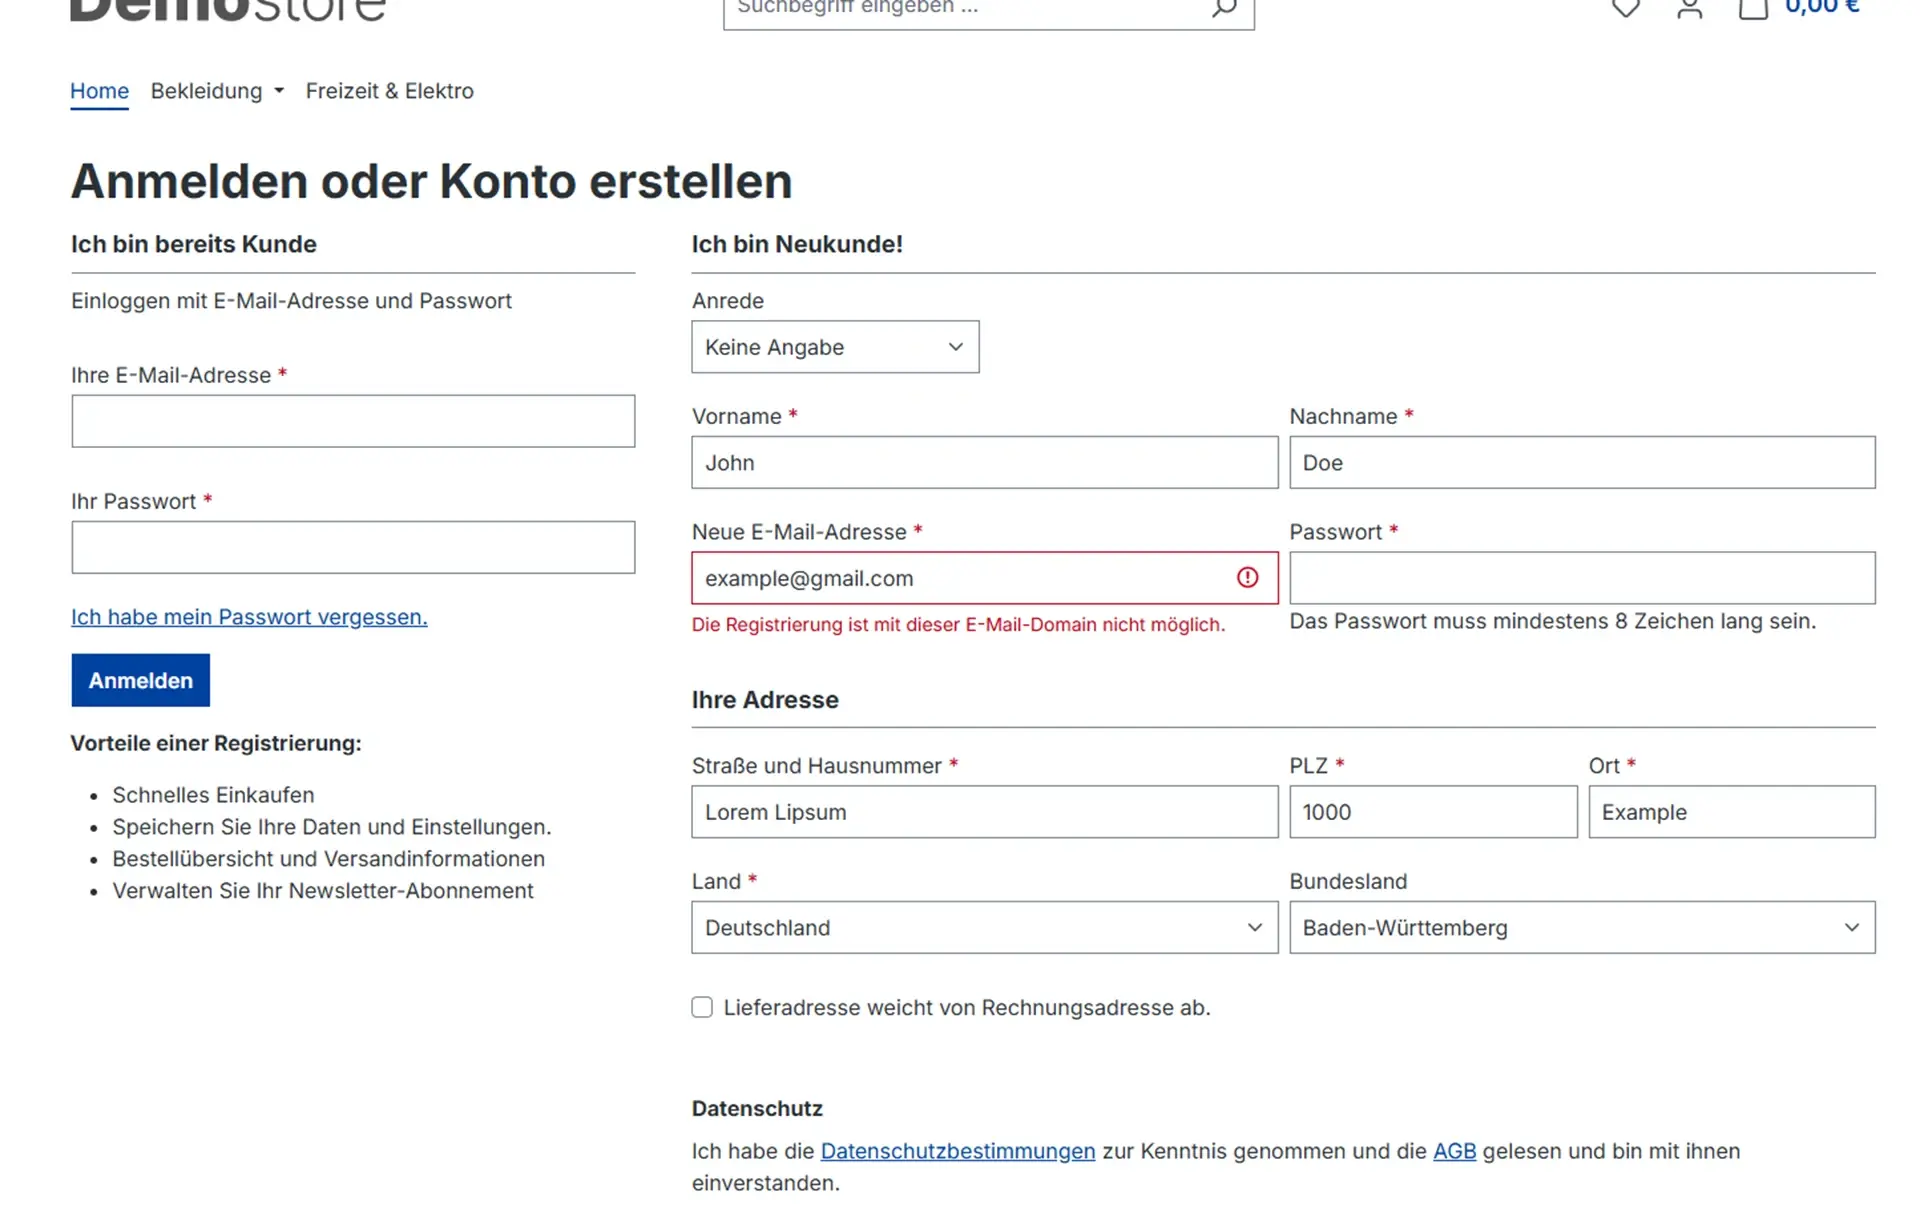1920x1209 pixels.
Task: Open the Anrede dropdown
Action: click(835, 347)
